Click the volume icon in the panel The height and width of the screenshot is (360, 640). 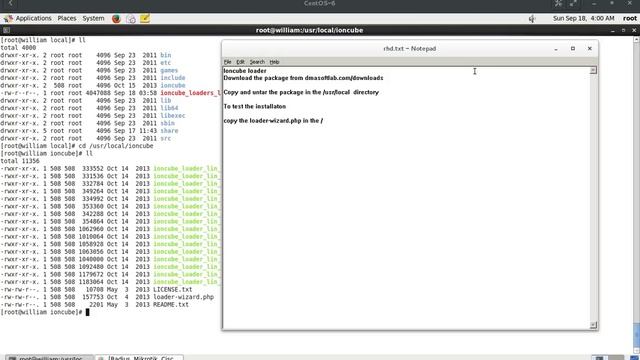tap(531, 18)
